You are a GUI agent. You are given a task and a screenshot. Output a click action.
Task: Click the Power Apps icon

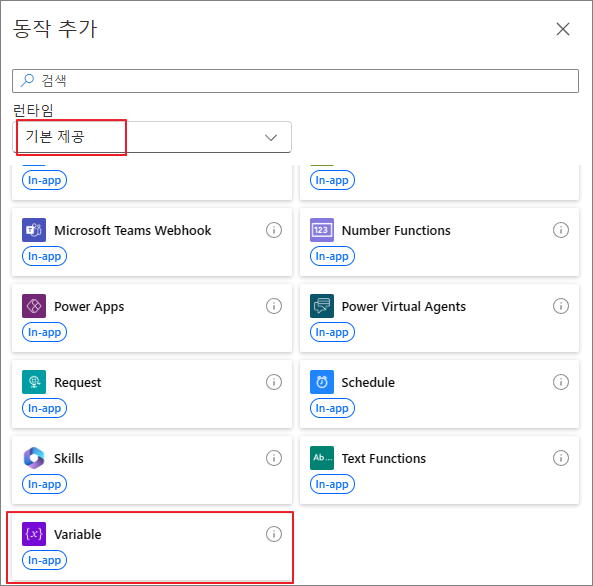click(x=34, y=306)
